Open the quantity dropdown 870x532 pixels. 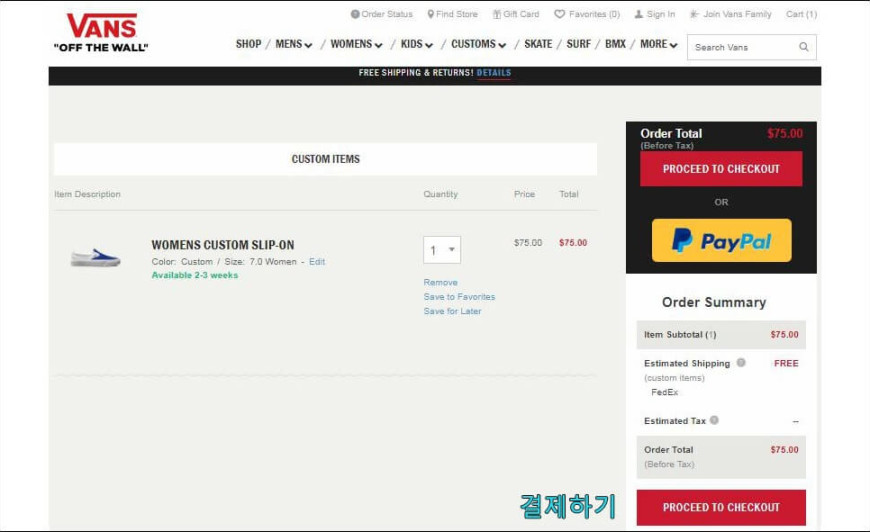[x=442, y=250]
